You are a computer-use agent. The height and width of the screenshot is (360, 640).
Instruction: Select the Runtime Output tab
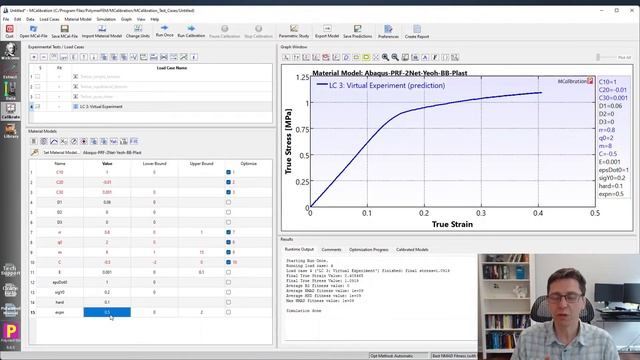tap(299, 249)
